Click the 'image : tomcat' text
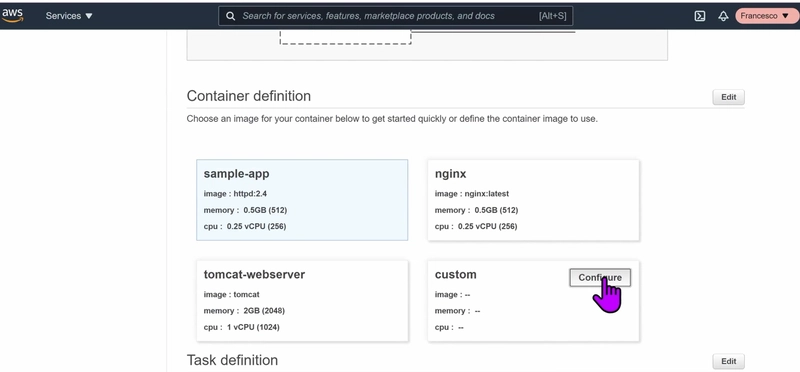The width and height of the screenshot is (800, 372). click(x=231, y=294)
